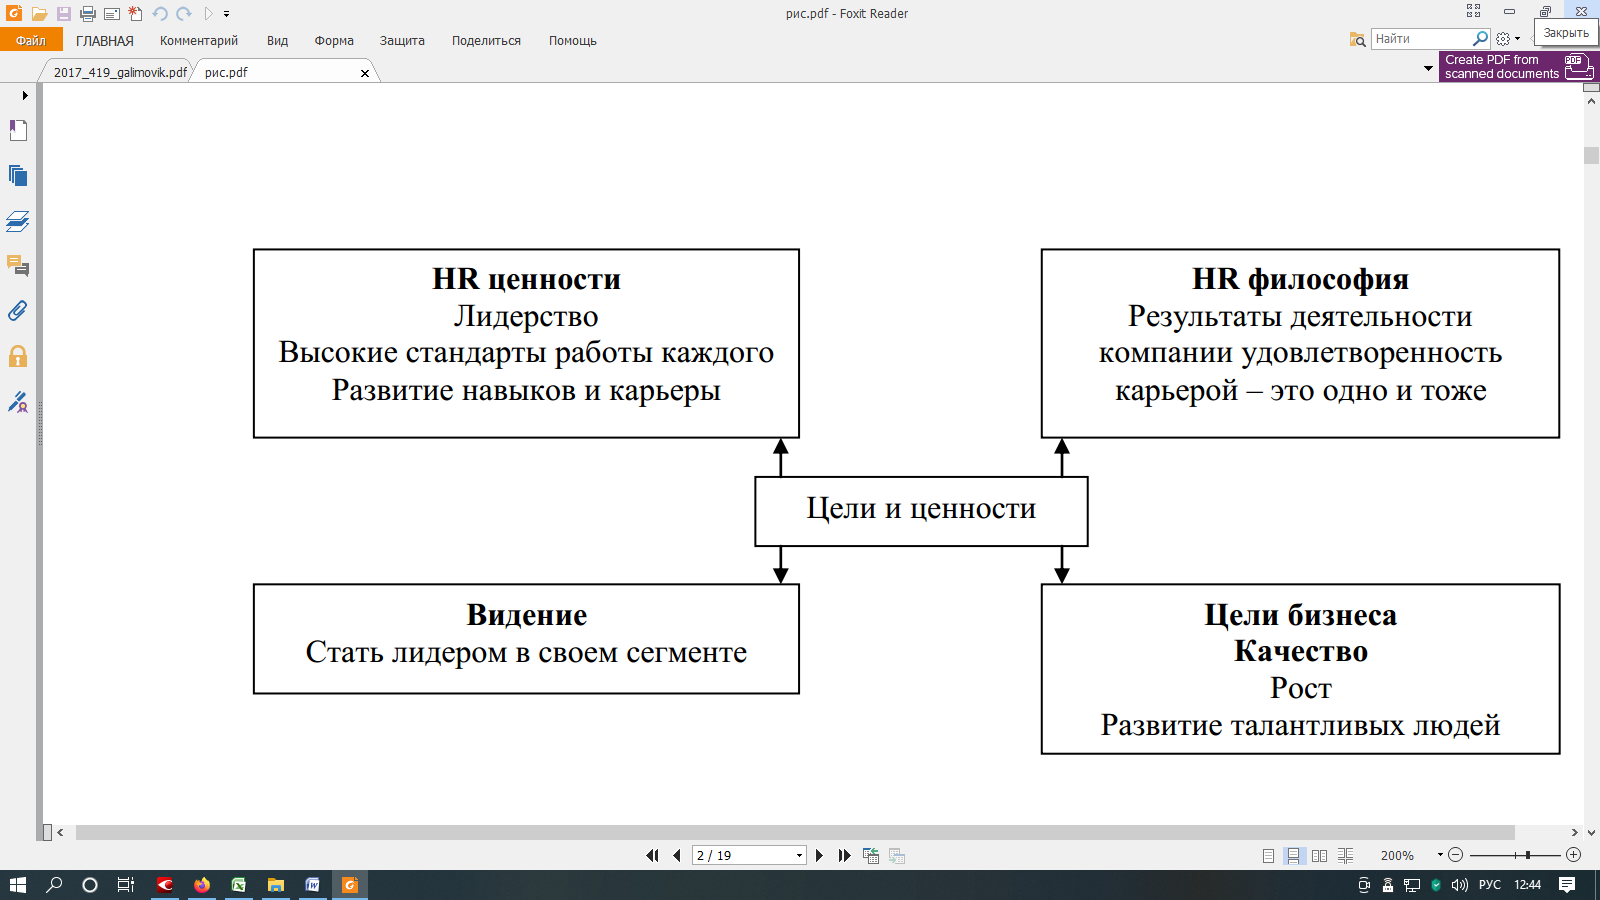Open the Pages thumbnails panel
The image size is (1600, 900).
(x=18, y=176)
